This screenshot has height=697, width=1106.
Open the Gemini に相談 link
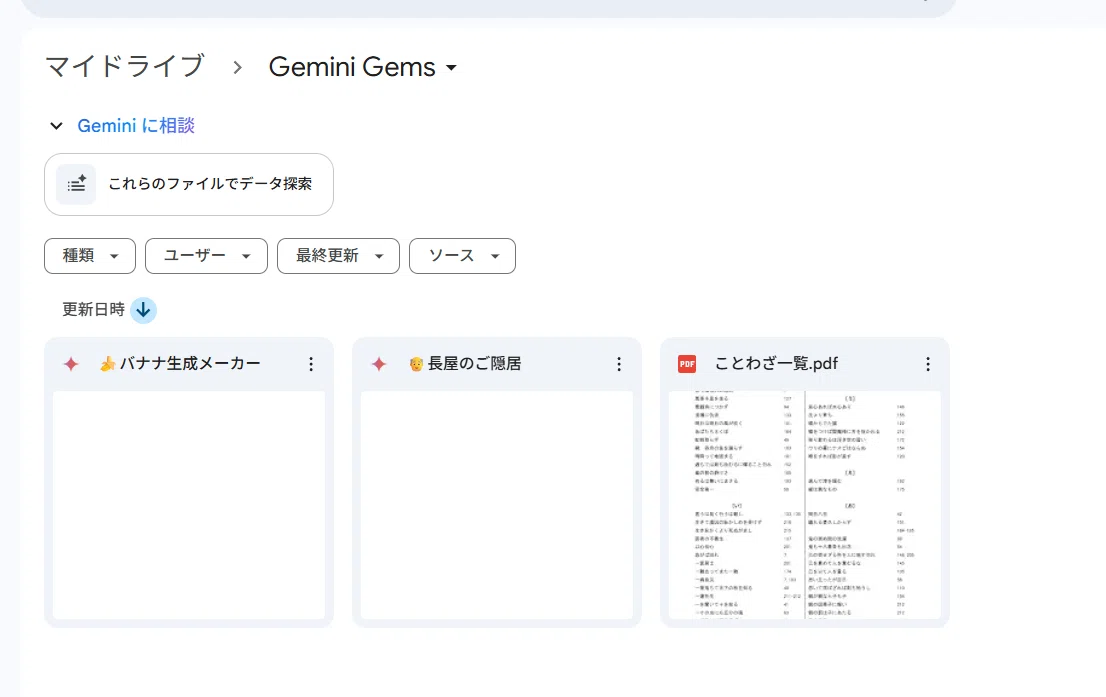pyautogui.click(x=136, y=126)
